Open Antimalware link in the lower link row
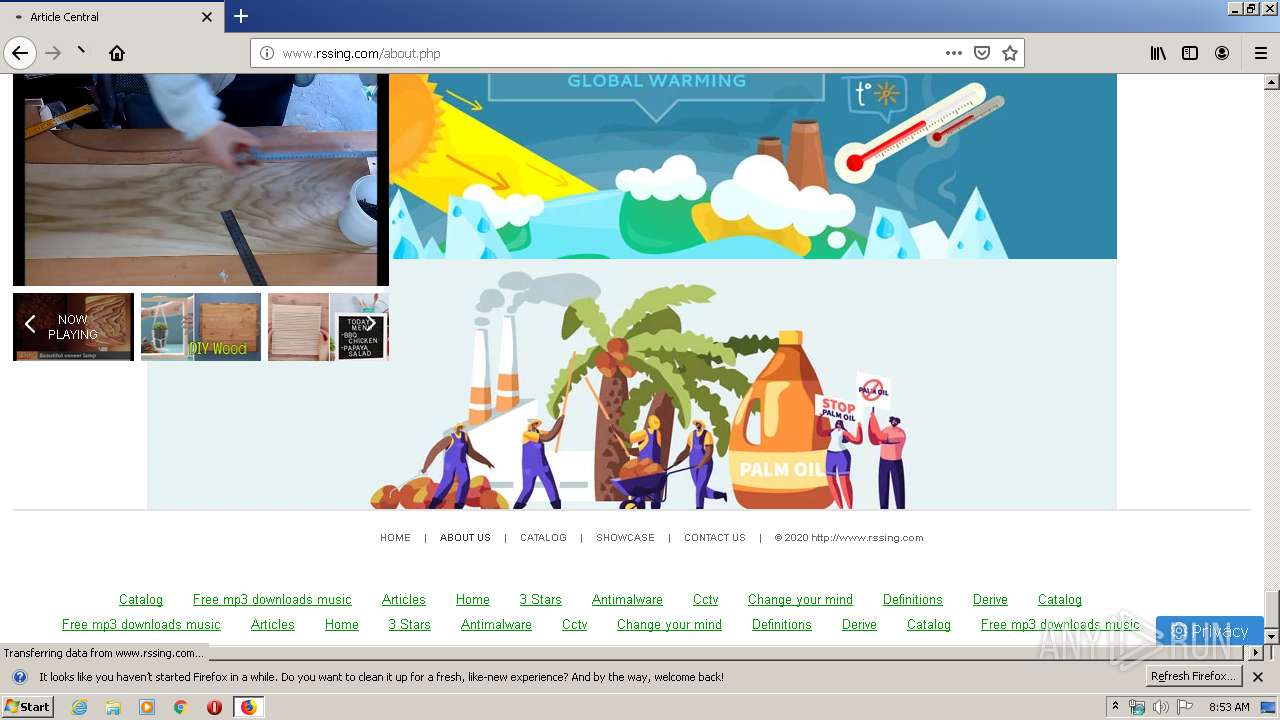The image size is (1280, 720). [x=496, y=625]
